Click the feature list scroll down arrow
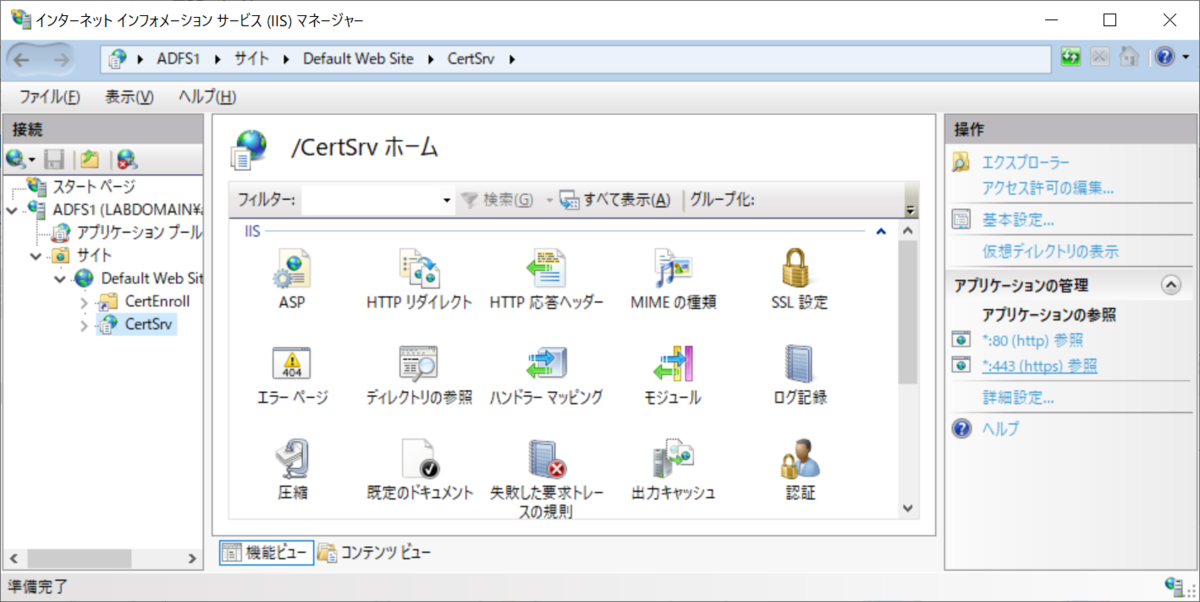 [907, 508]
